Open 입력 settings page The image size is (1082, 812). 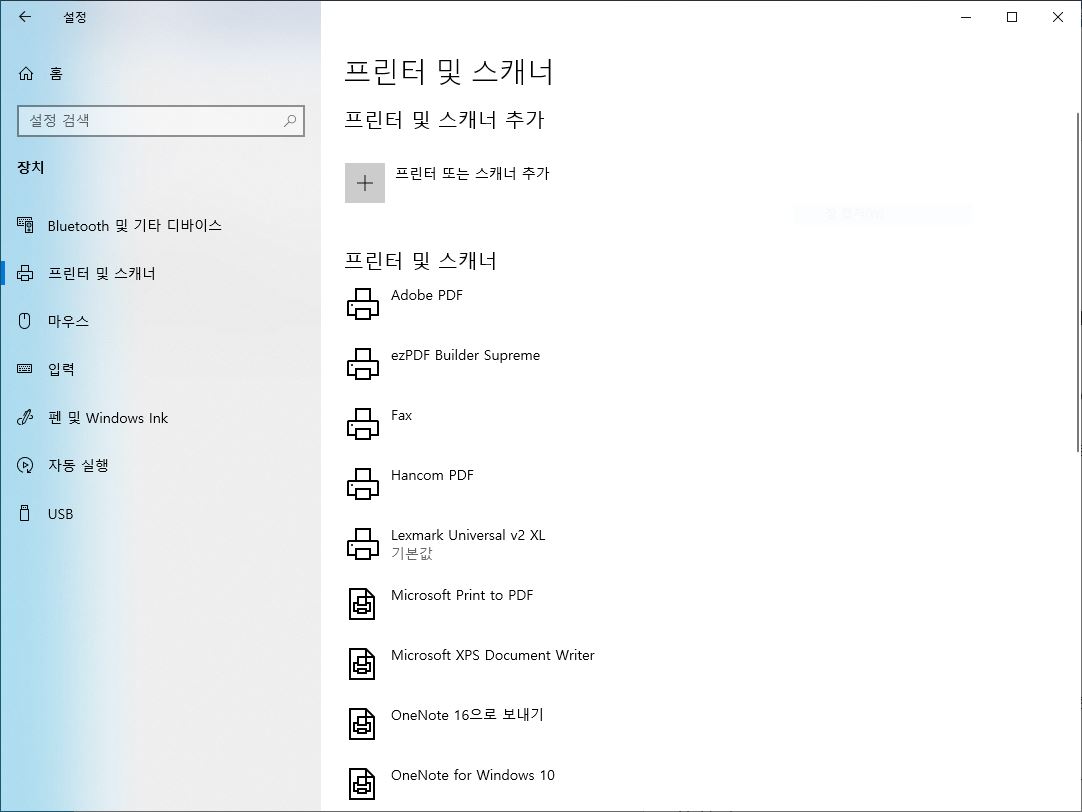pyautogui.click(x=61, y=369)
